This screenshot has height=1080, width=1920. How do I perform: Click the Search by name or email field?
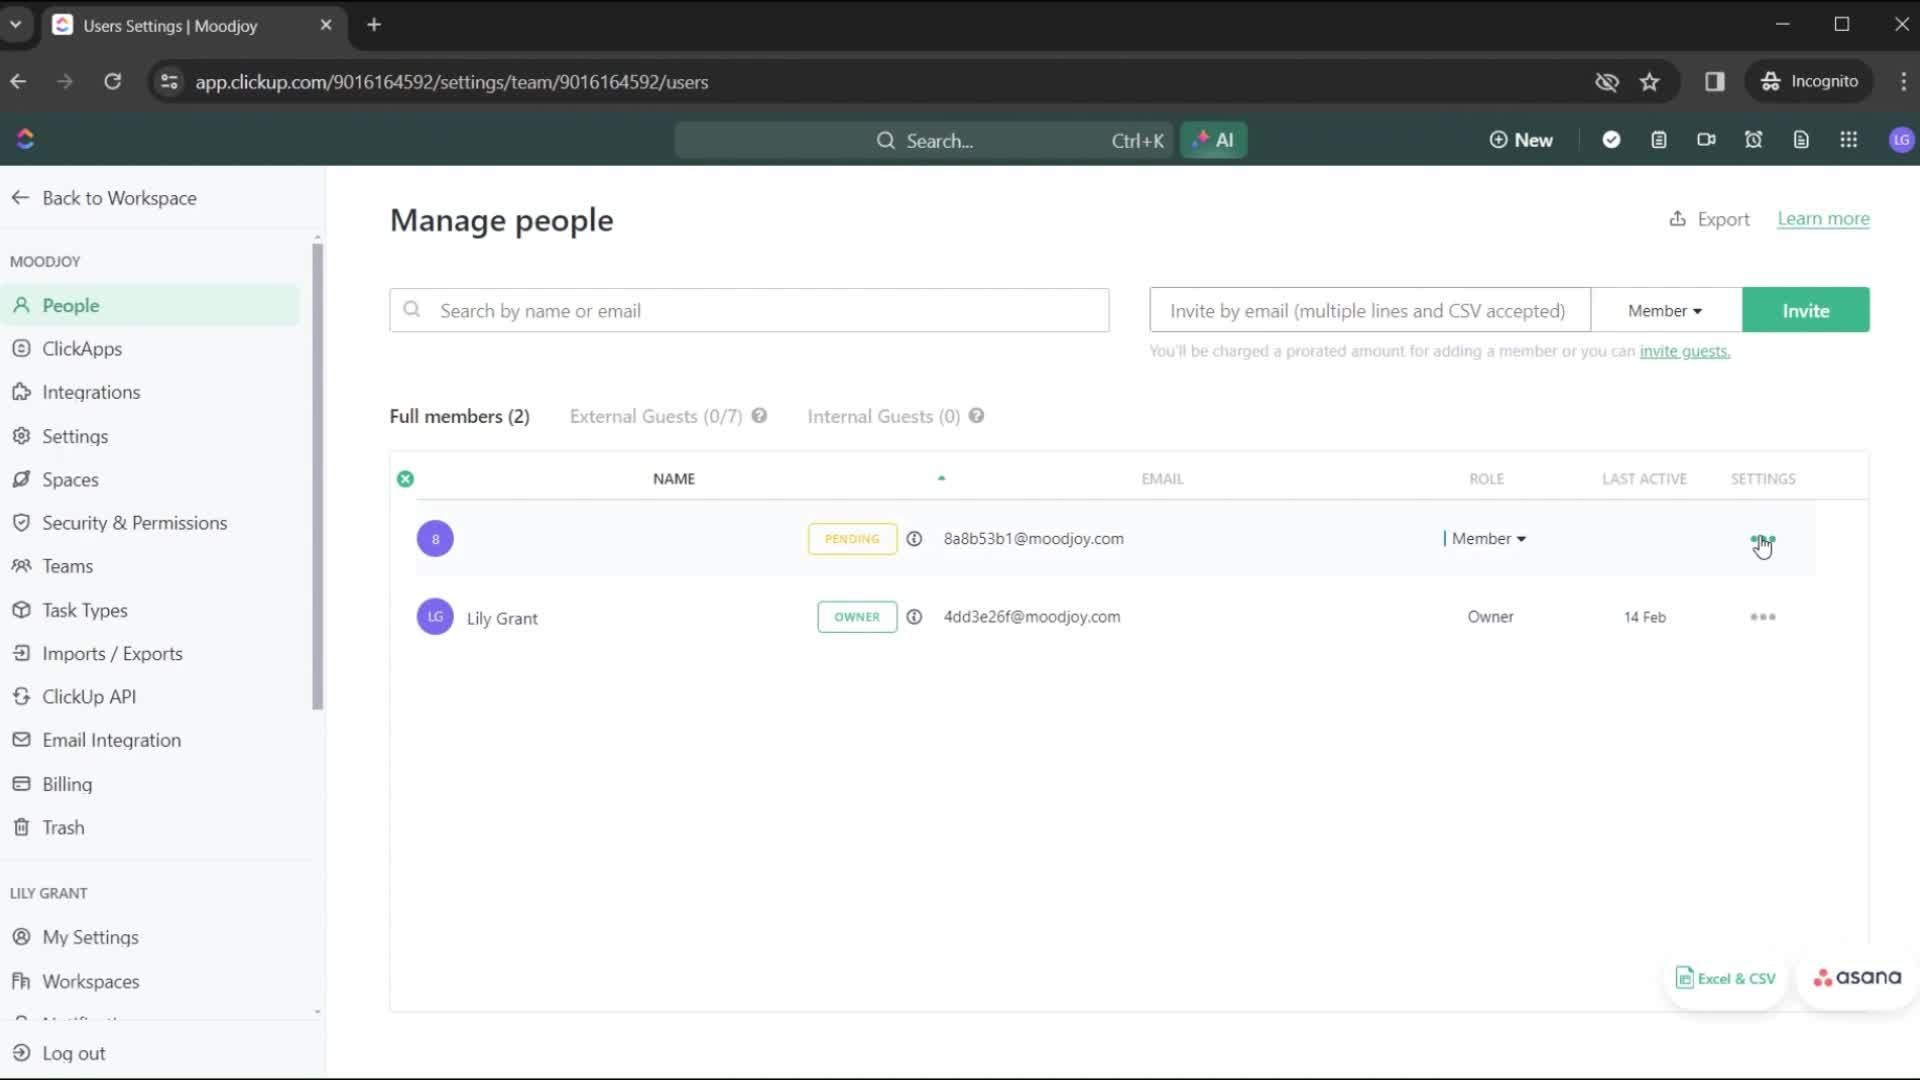tap(749, 310)
